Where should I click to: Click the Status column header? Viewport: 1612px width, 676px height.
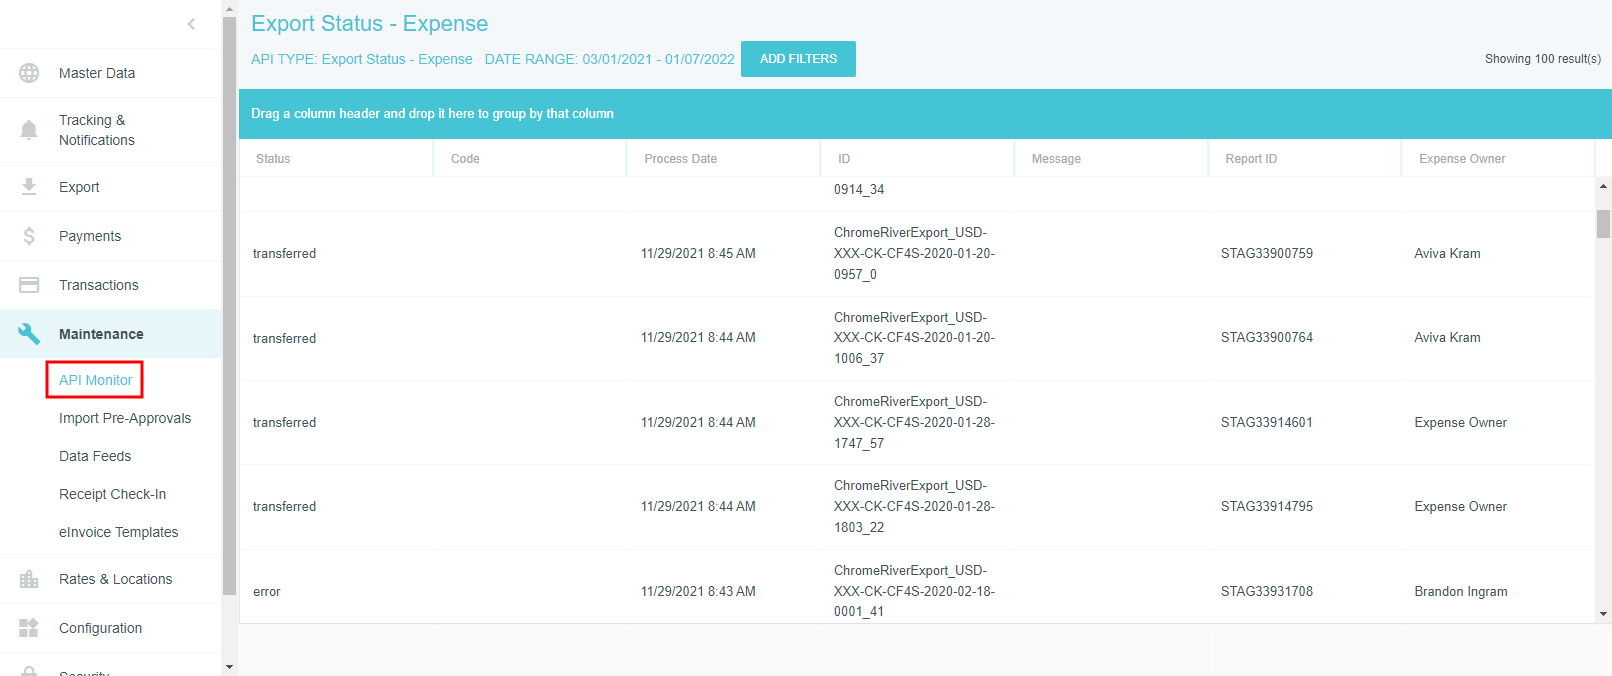tap(273, 159)
